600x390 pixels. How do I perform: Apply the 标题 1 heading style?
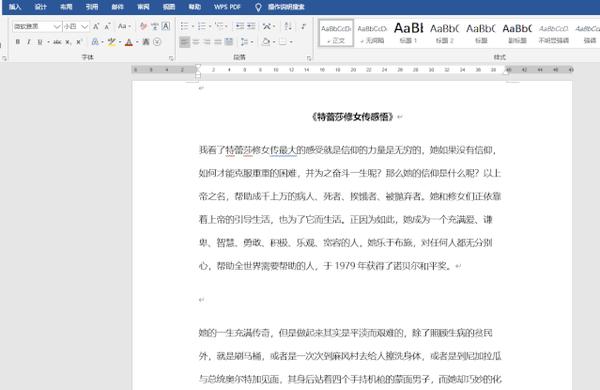pos(408,33)
